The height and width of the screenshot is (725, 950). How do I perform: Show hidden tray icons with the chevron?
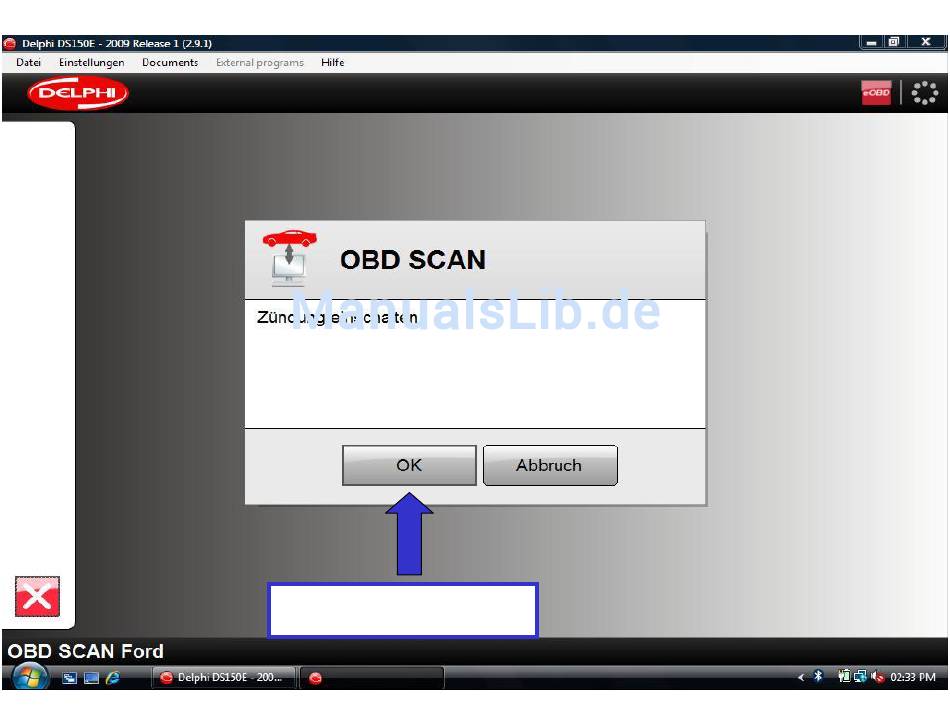click(801, 677)
